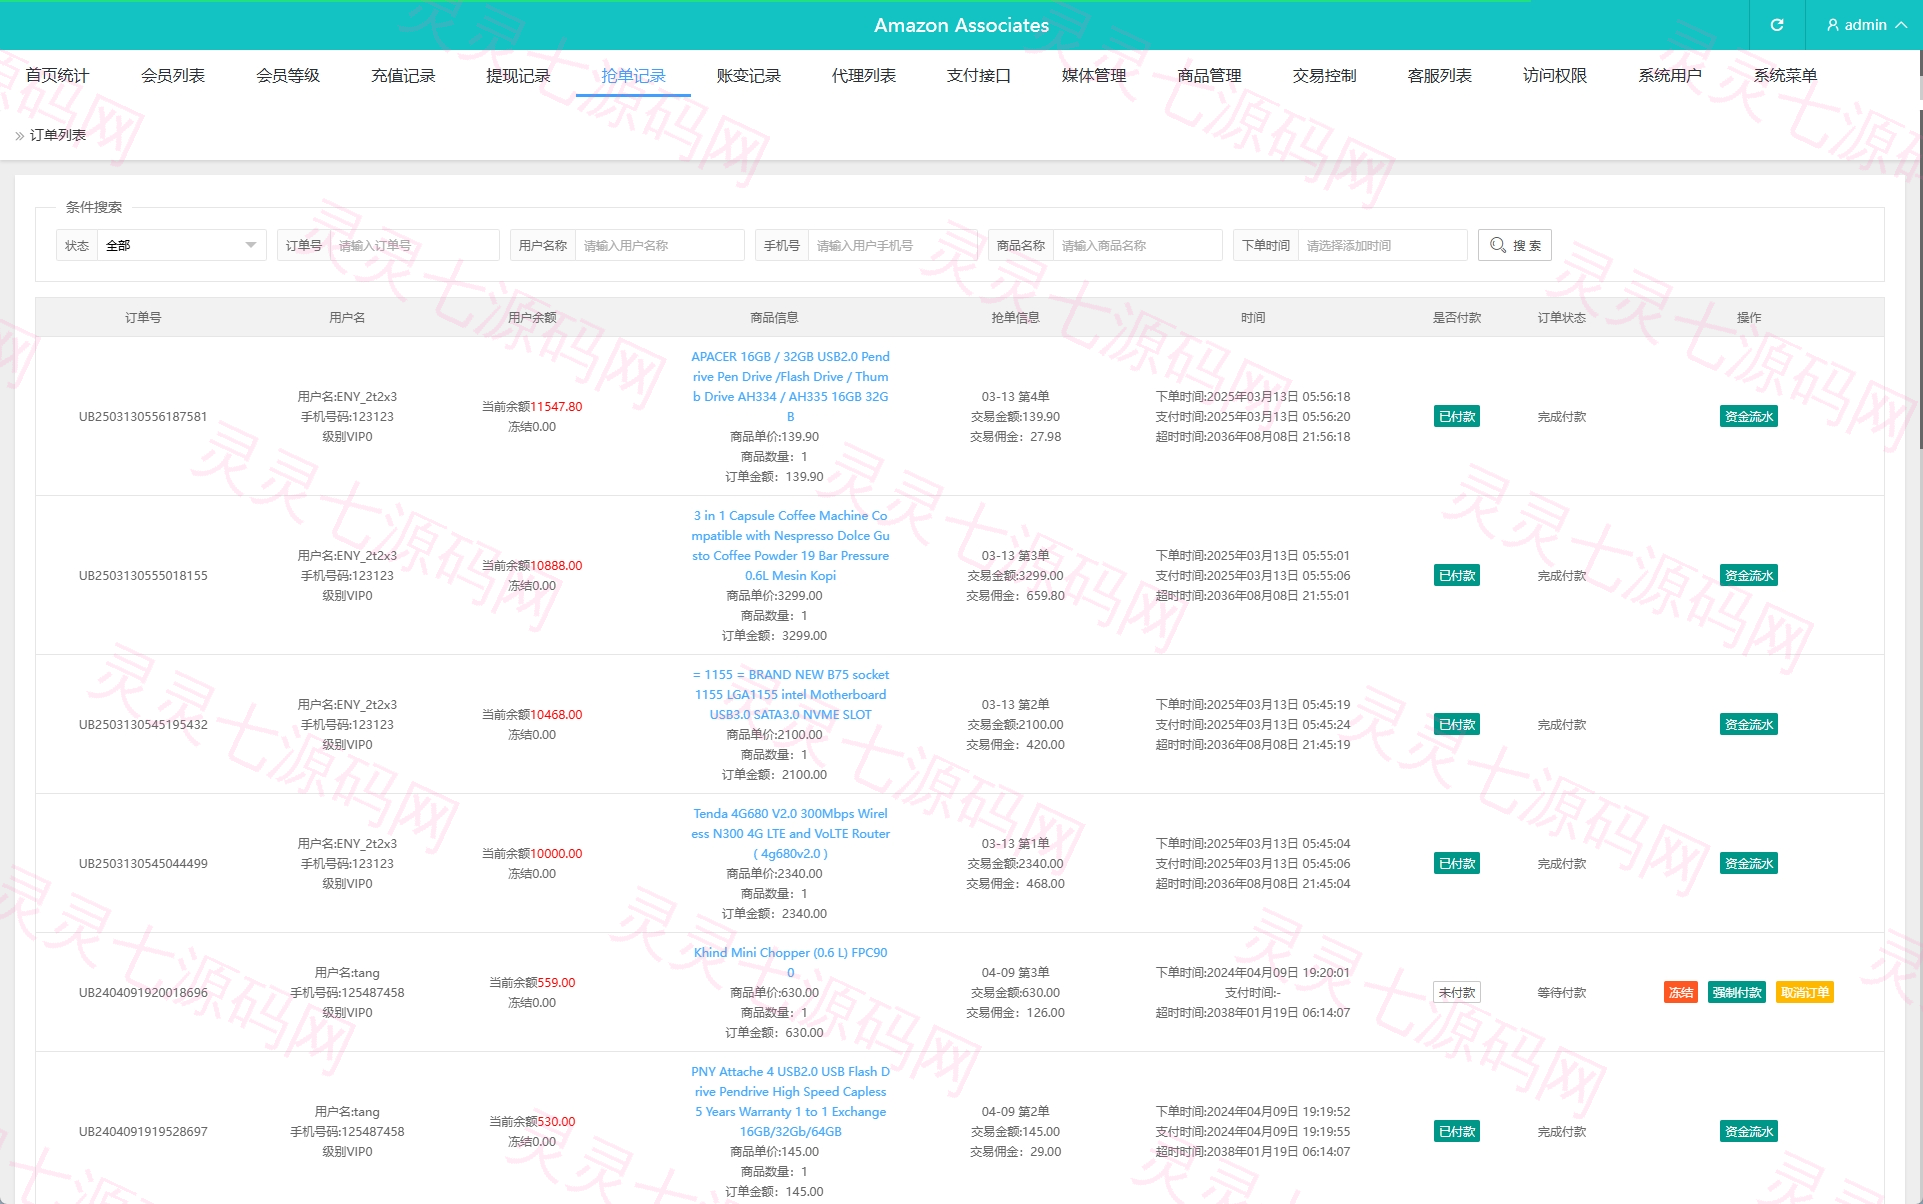
Task: Go to 代理列表 tab
Action: pyautogui.click(x=864, y=75)
